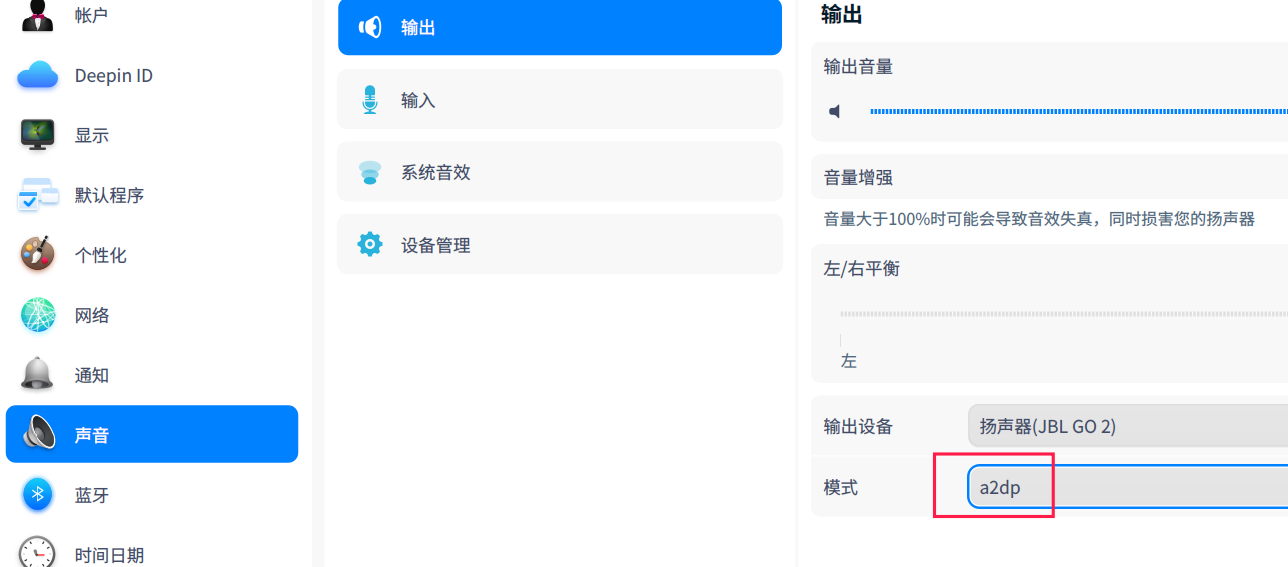Click the 音量增强 label
This screenshot has height=567, width=1288.
(858, 178)
